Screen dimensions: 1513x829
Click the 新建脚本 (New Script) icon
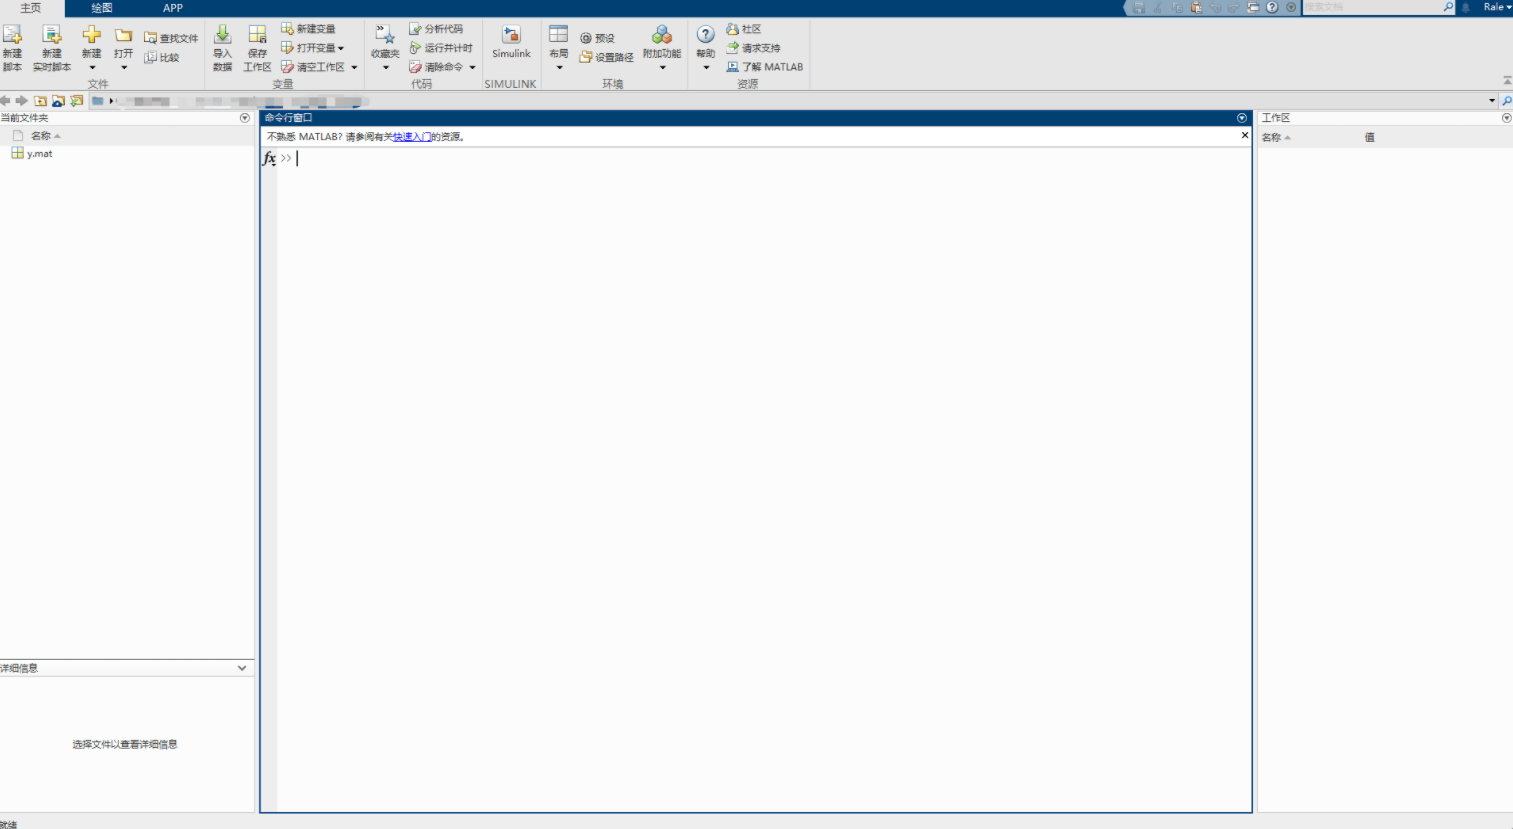click(x=12, y=35)
